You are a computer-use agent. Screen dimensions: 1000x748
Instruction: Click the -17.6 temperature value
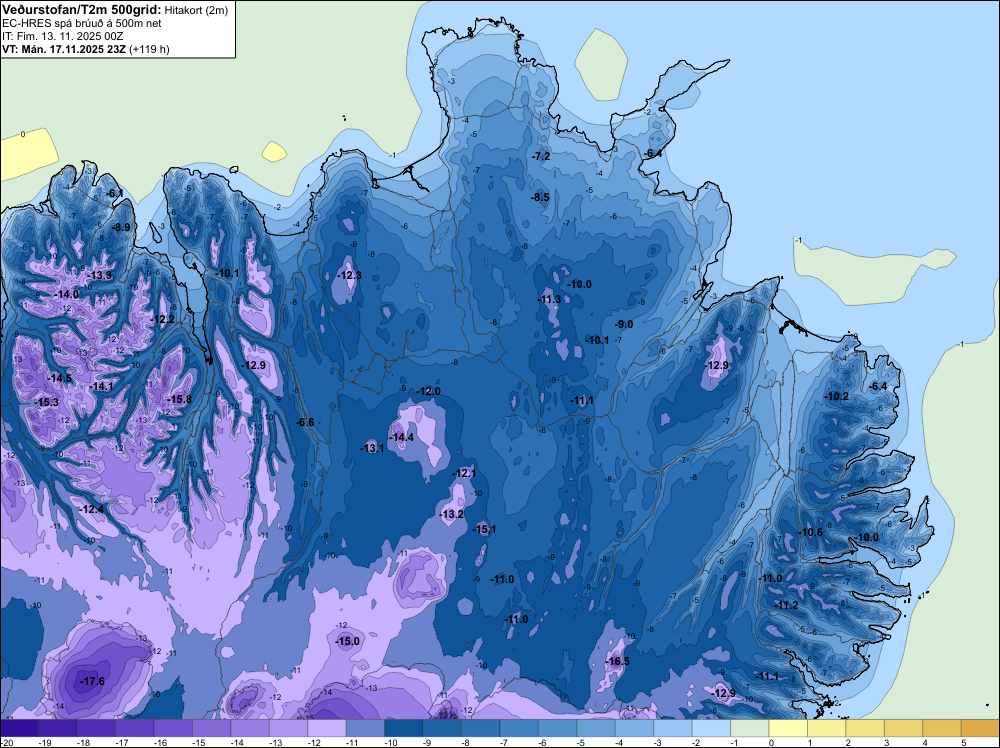tap(92, 682)
